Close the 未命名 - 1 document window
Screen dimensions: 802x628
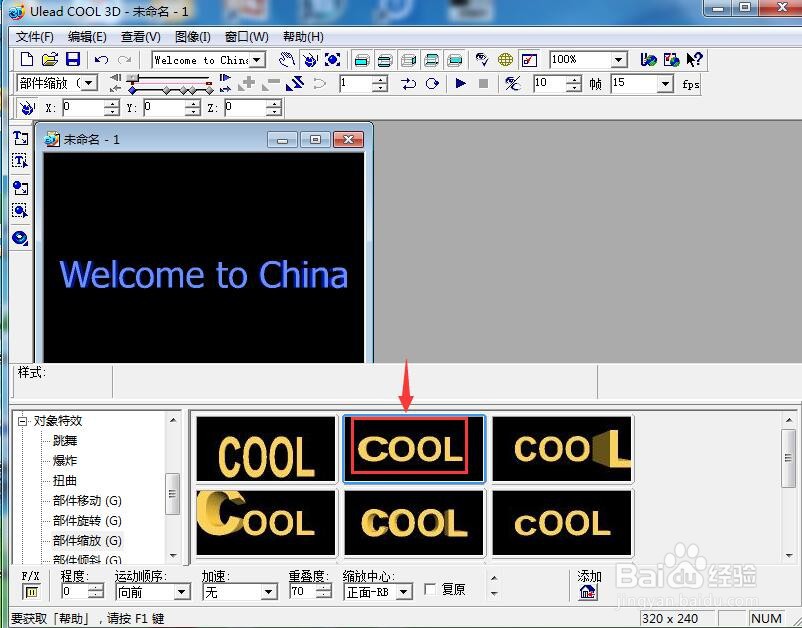(348, 140)
